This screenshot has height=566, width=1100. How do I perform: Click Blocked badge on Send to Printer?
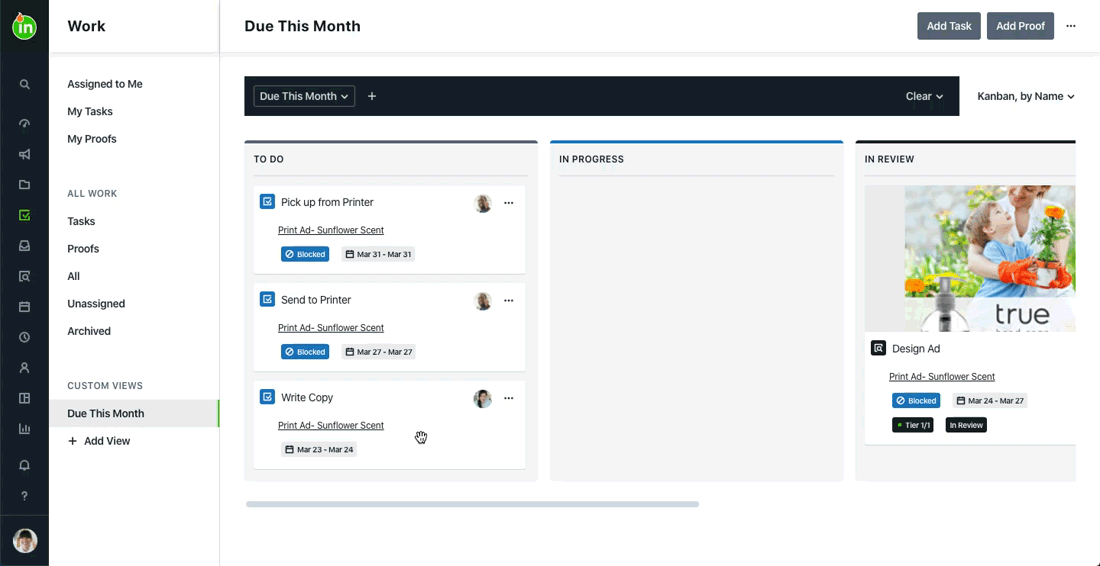click(305, 351)
